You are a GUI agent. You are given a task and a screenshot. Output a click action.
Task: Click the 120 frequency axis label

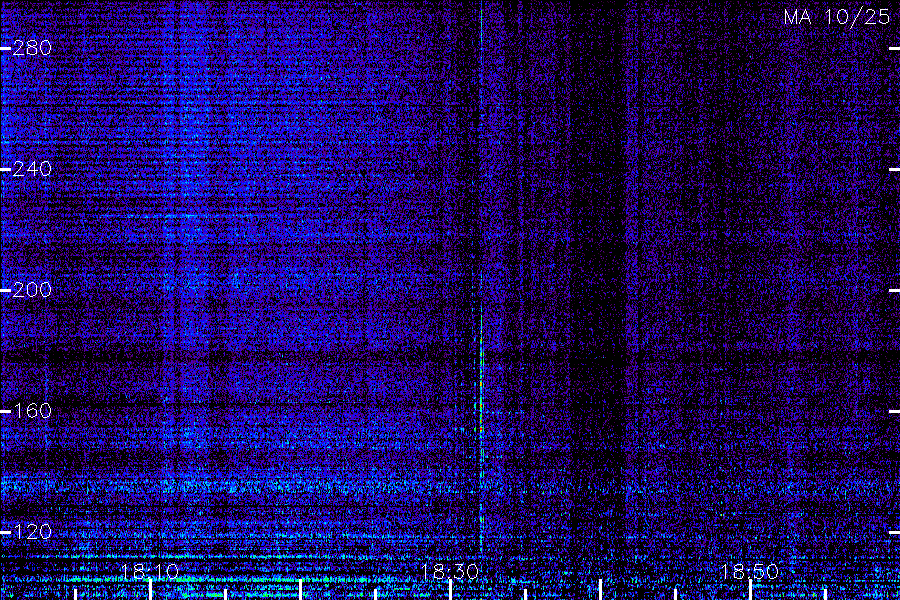click(32, 532)
